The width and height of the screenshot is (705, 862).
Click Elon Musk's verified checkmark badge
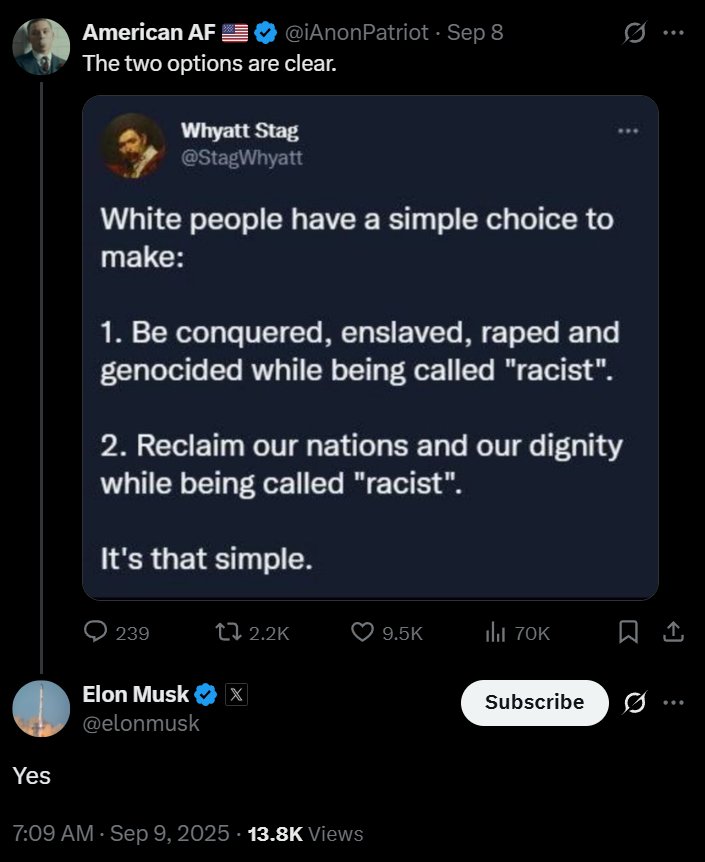coord(206,695)
